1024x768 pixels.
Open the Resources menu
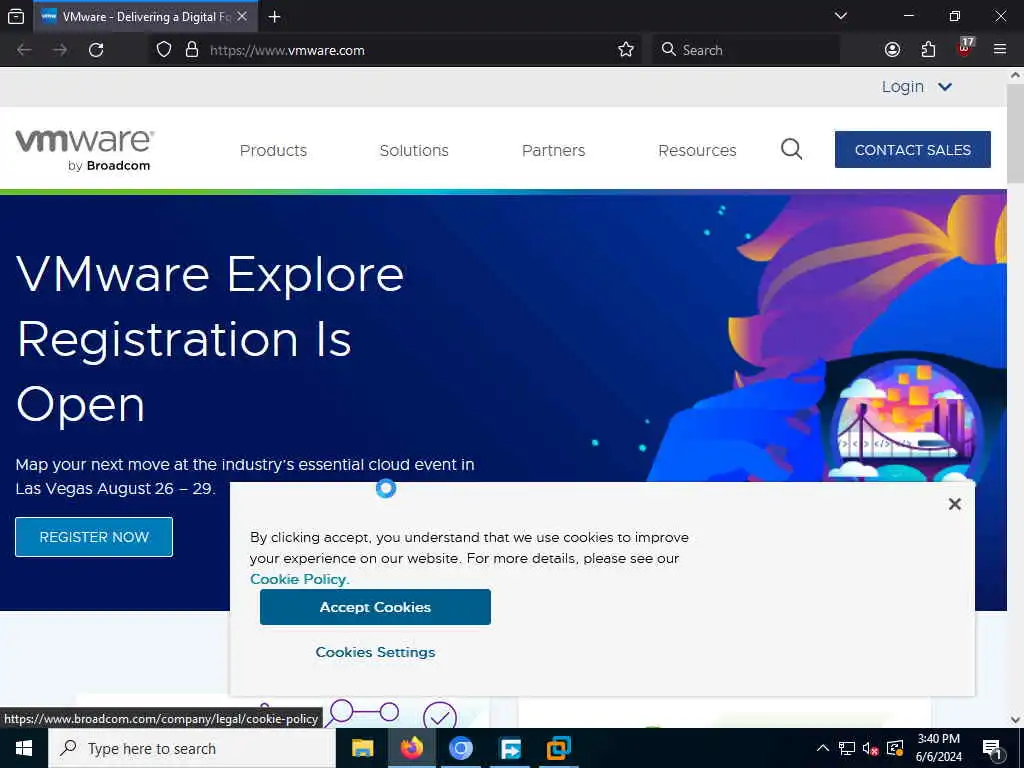[x=697, y=150]
